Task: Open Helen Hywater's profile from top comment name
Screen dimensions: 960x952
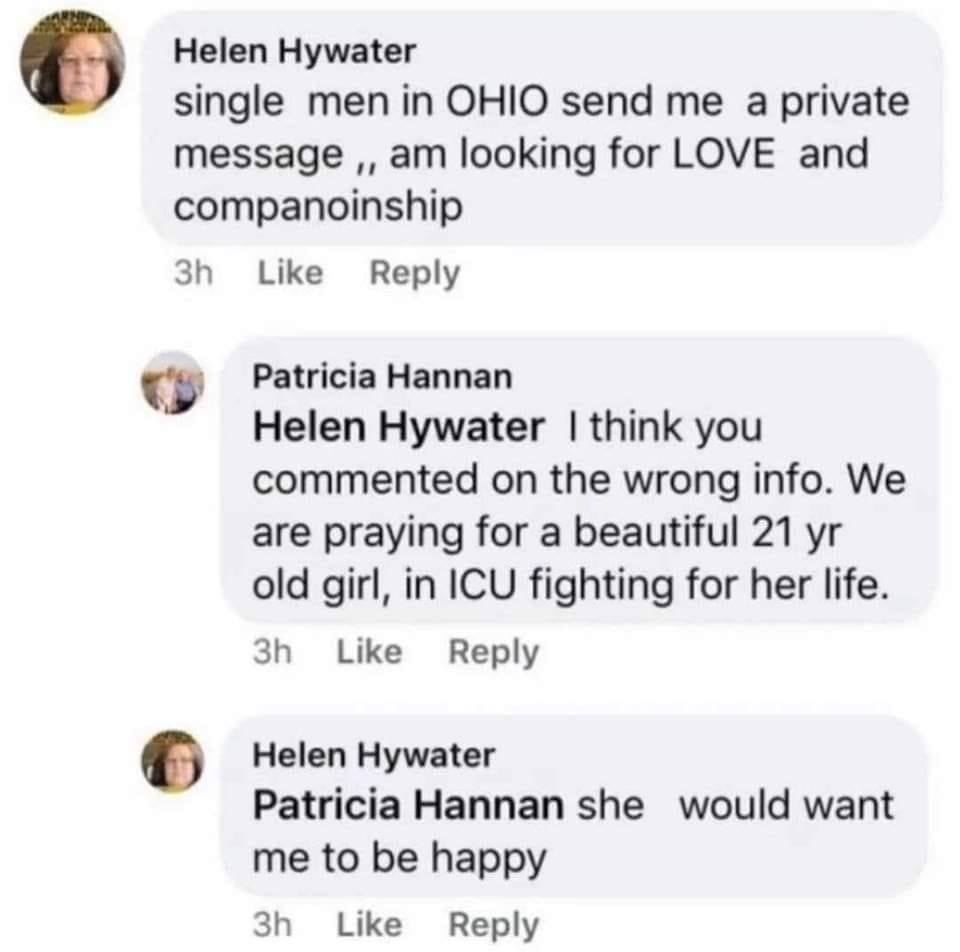Action: point(294,54)
